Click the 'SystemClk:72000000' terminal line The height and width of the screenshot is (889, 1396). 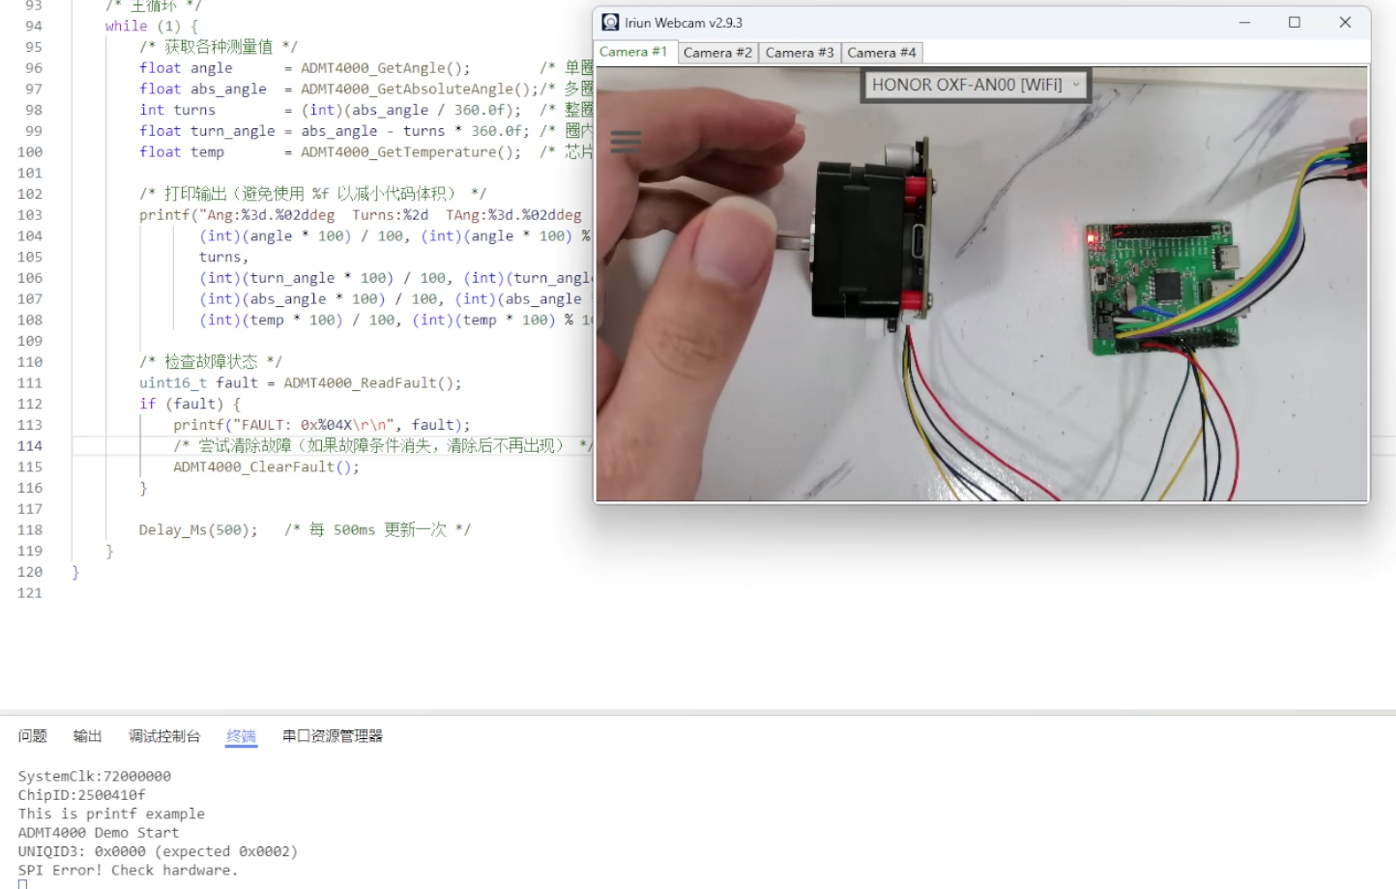point(94,776)
